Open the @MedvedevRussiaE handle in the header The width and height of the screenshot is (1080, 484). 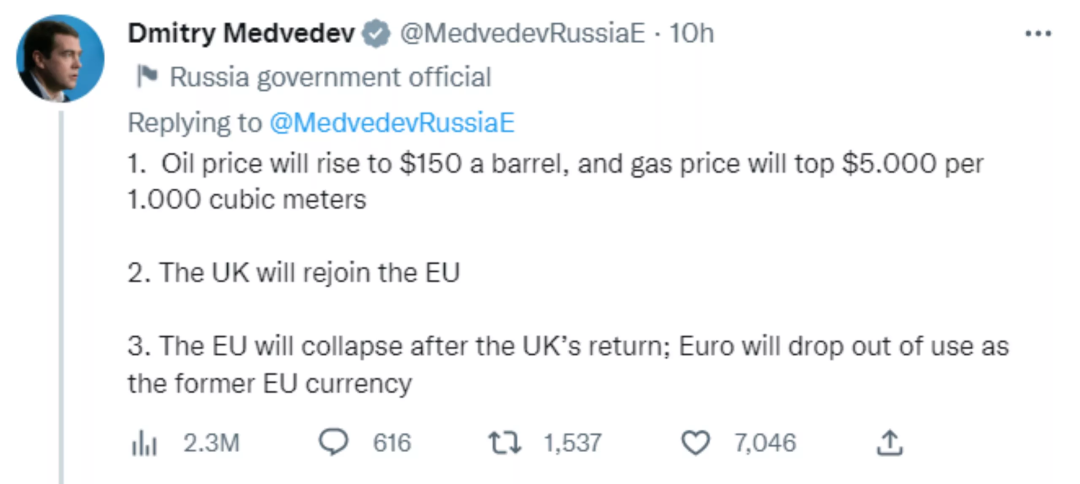click(x=522, y=33)
